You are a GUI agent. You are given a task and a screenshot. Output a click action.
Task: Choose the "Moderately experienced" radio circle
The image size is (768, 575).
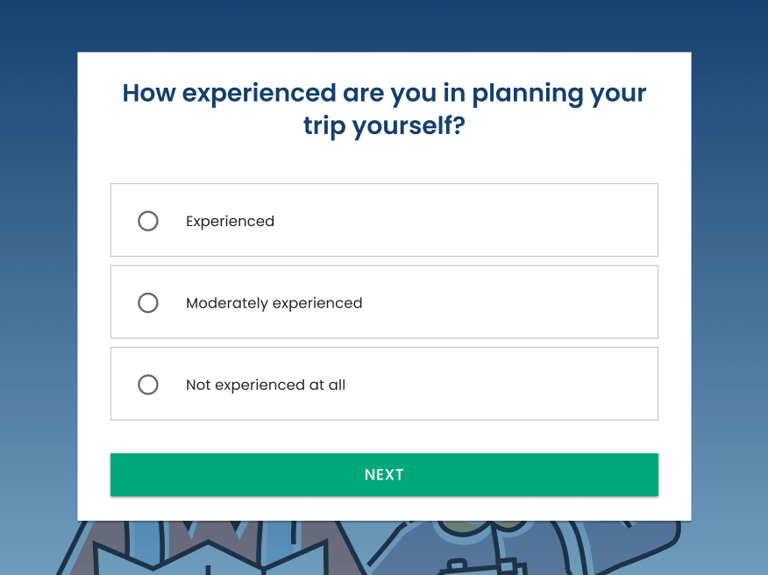pos(148,303)
